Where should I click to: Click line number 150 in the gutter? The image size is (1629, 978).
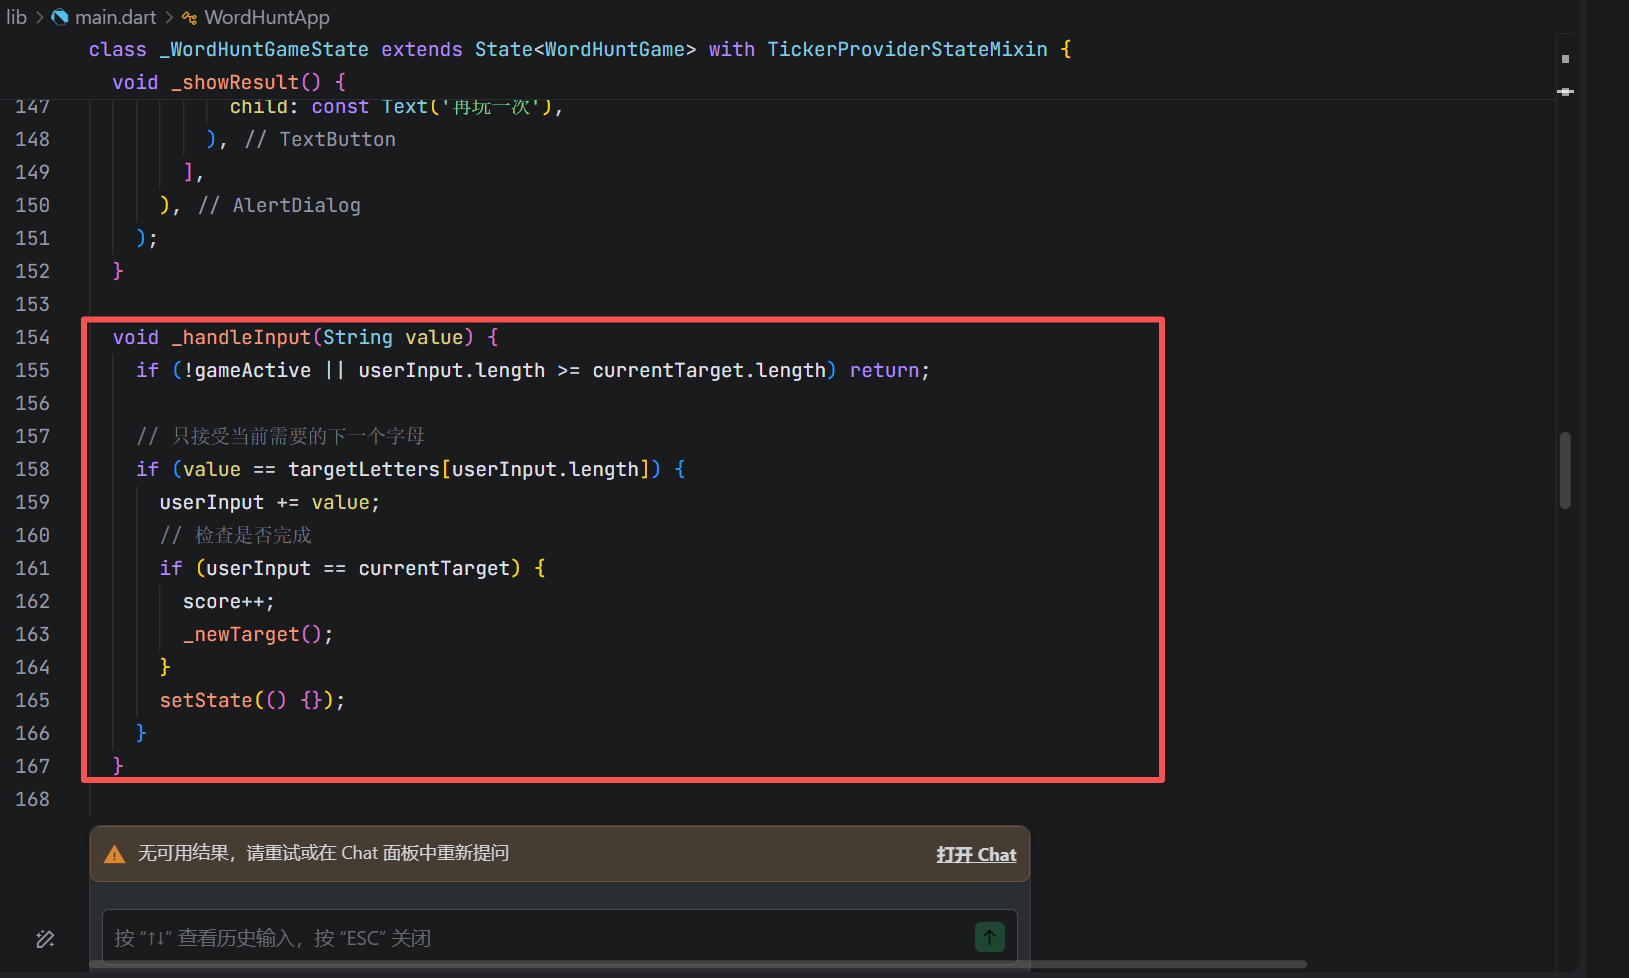point(32,205)
